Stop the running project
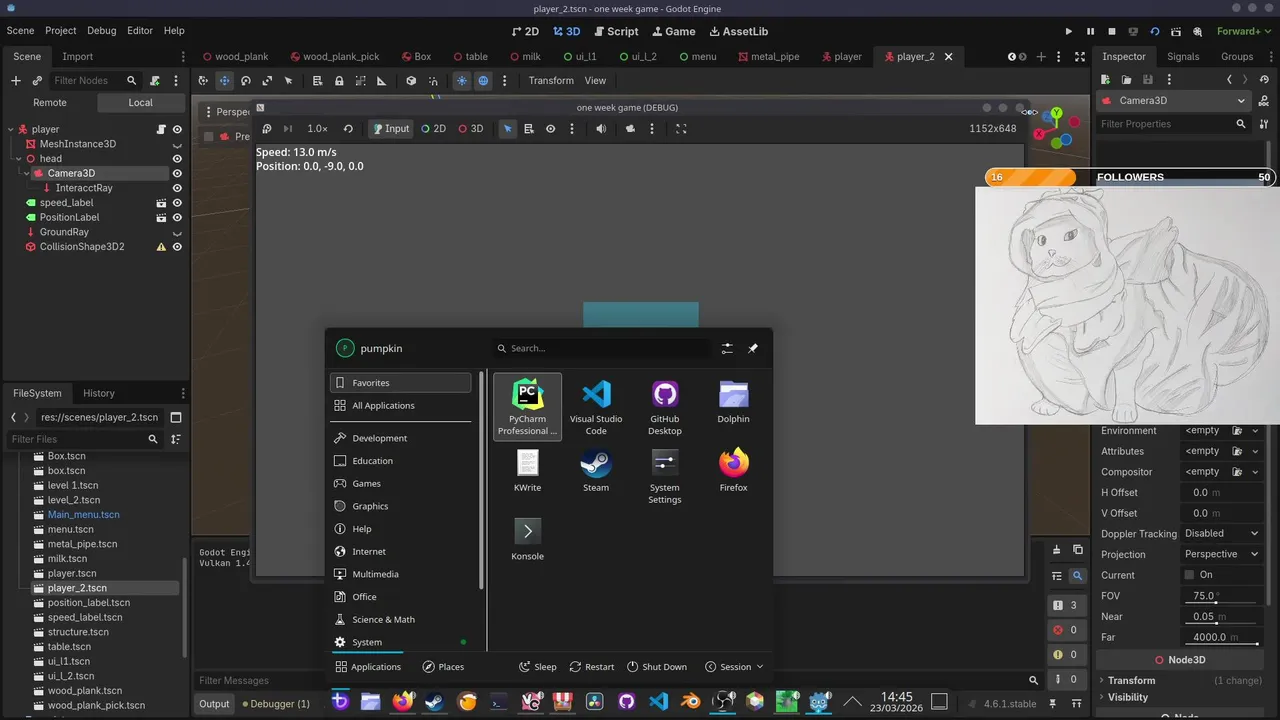1280x720 pixels. click(1112, 31)
